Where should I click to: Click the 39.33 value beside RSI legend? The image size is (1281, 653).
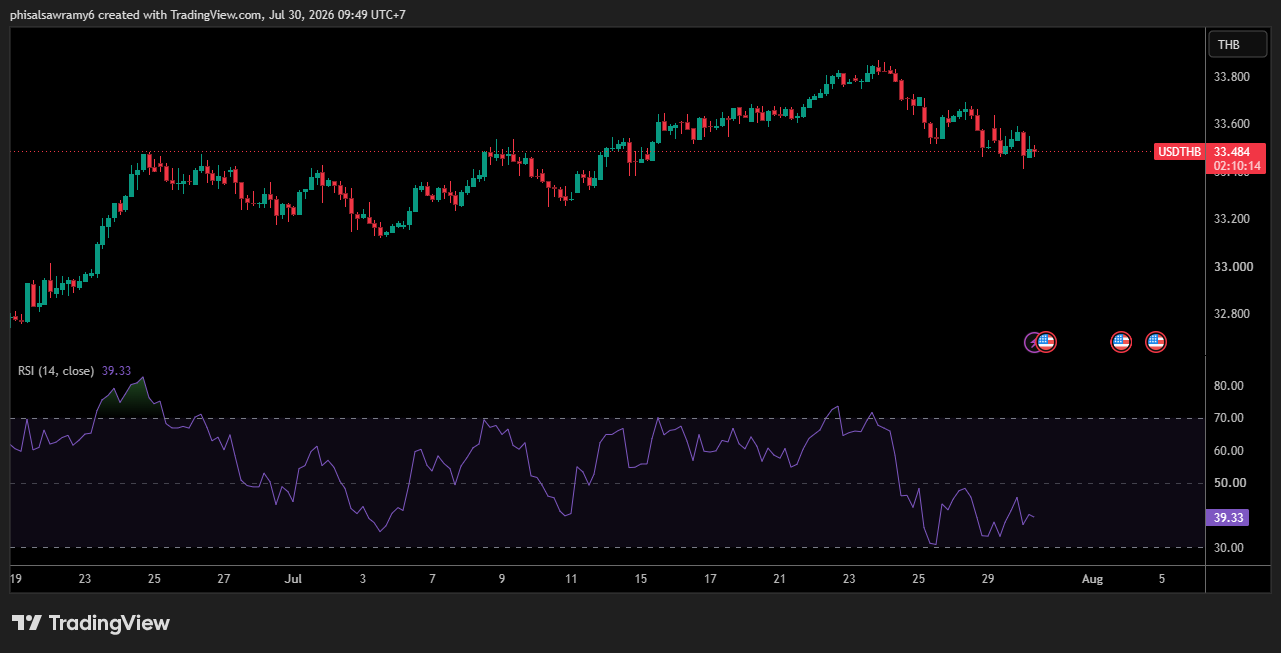[117, 370]
